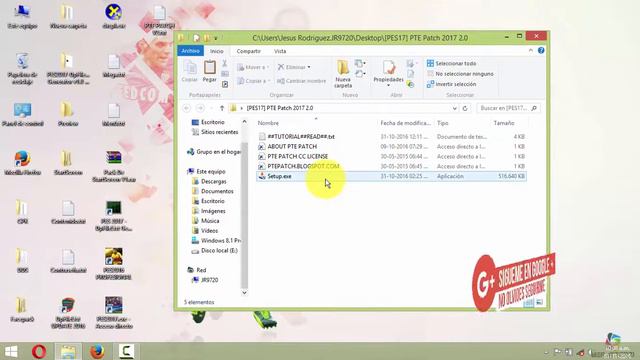Open the Nuevo elemento dropdown
Viewport: 640px width, 360px height.
click(360, 63)
